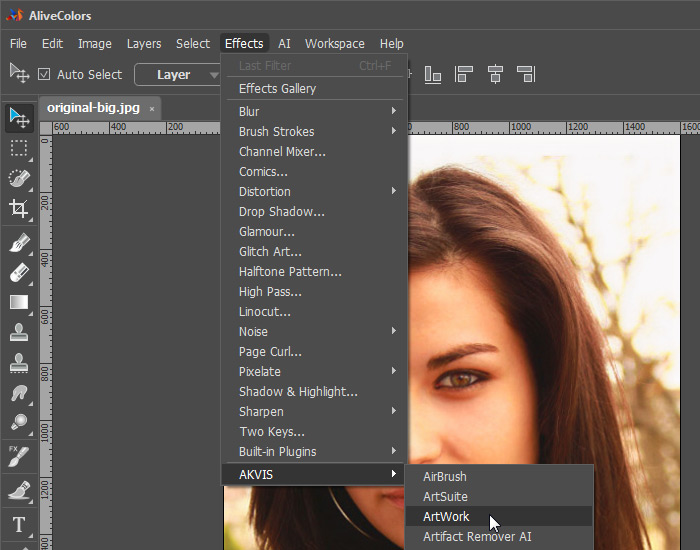Open the Workspace menu

point(335,43)
